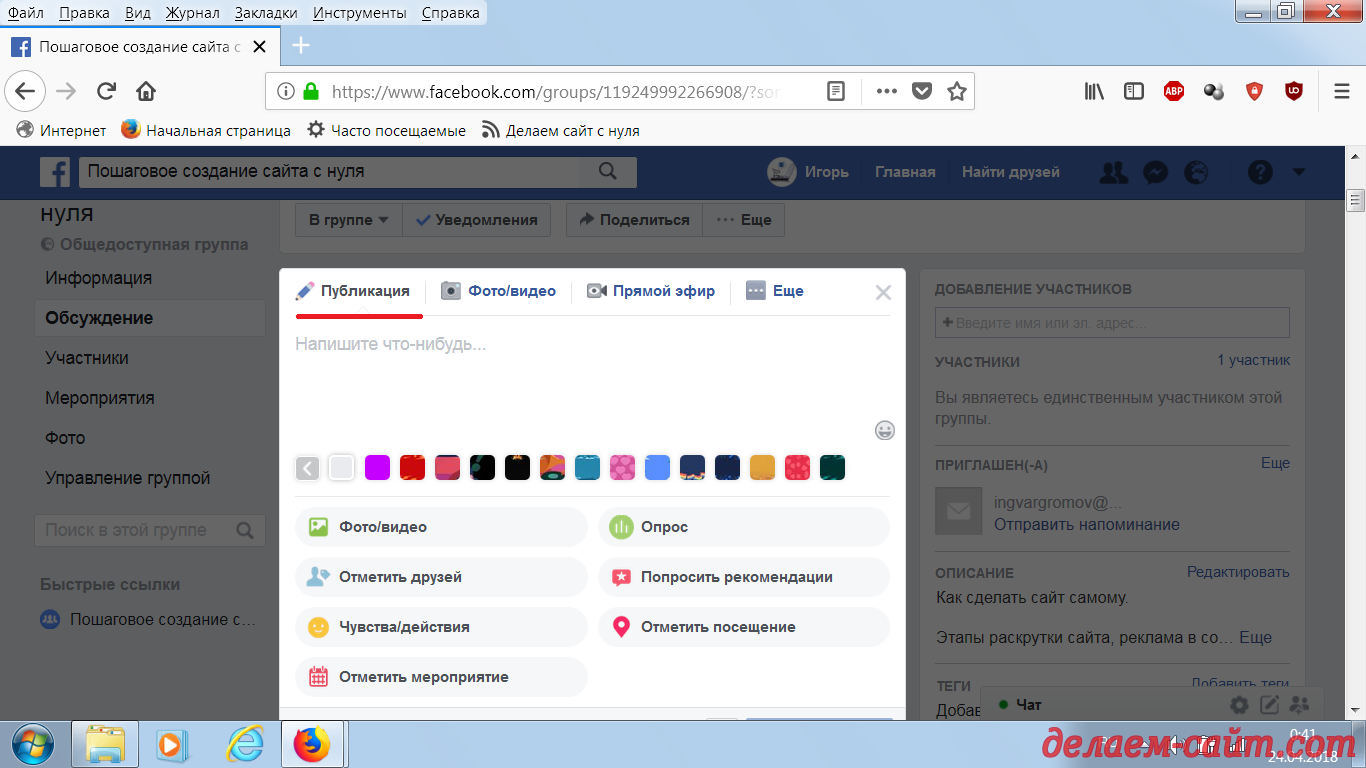Switch to the Фото/видео composer tab
The image size is (1366, 768).
[x=499, y=291]
